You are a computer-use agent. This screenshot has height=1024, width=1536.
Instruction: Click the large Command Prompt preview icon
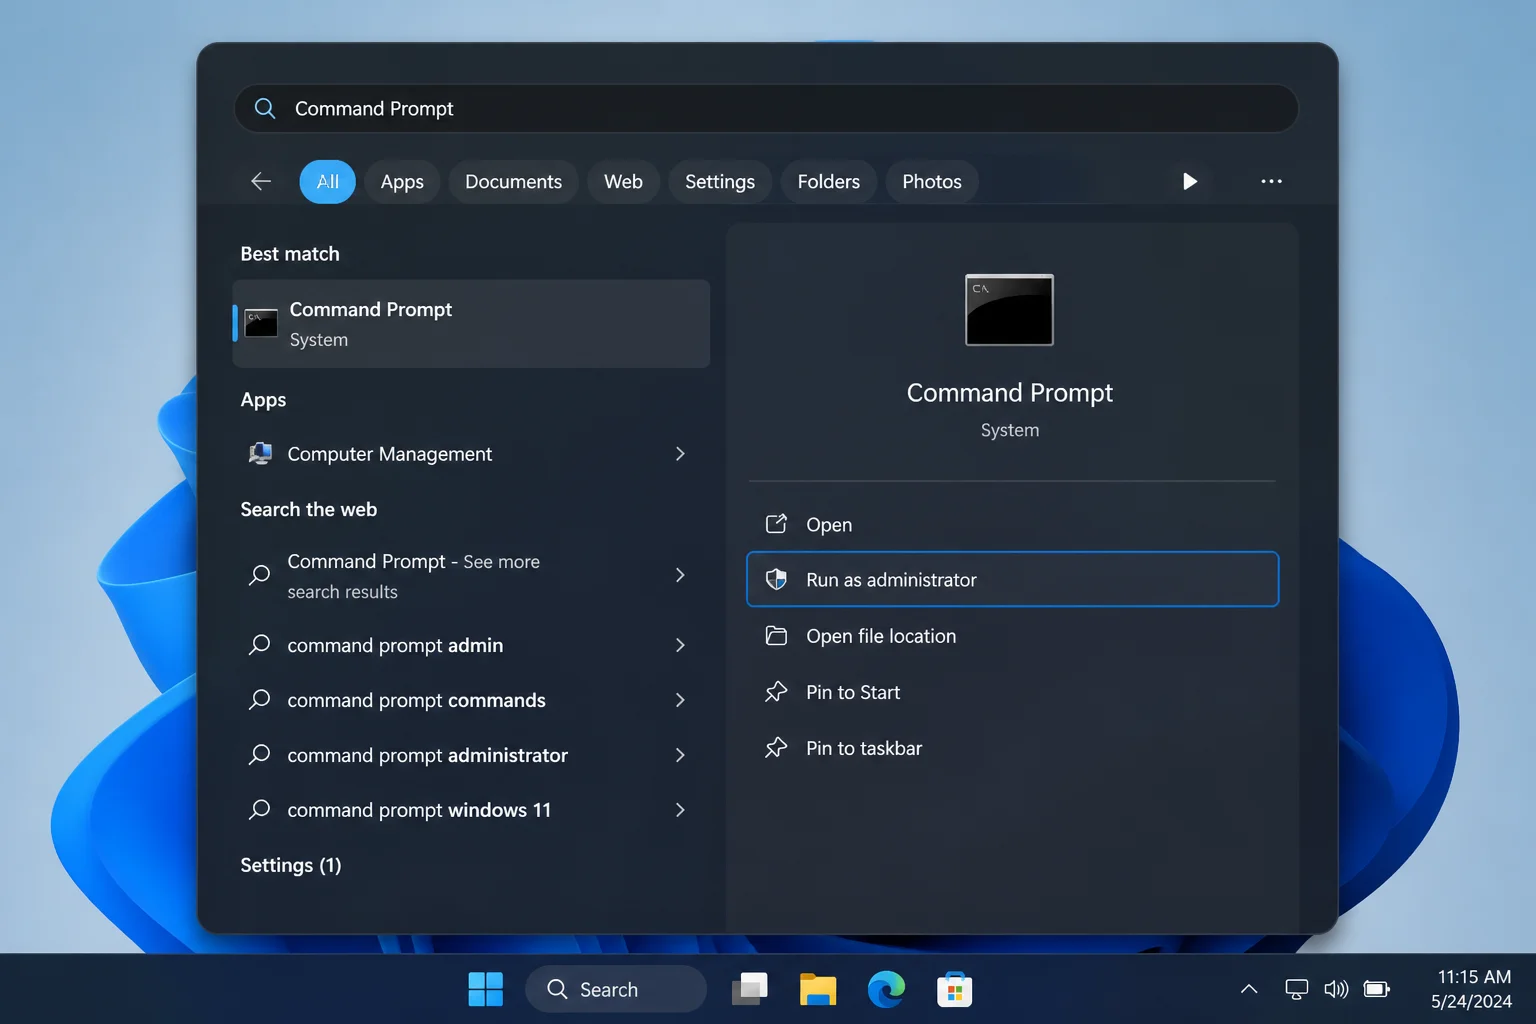(1009, 310)
